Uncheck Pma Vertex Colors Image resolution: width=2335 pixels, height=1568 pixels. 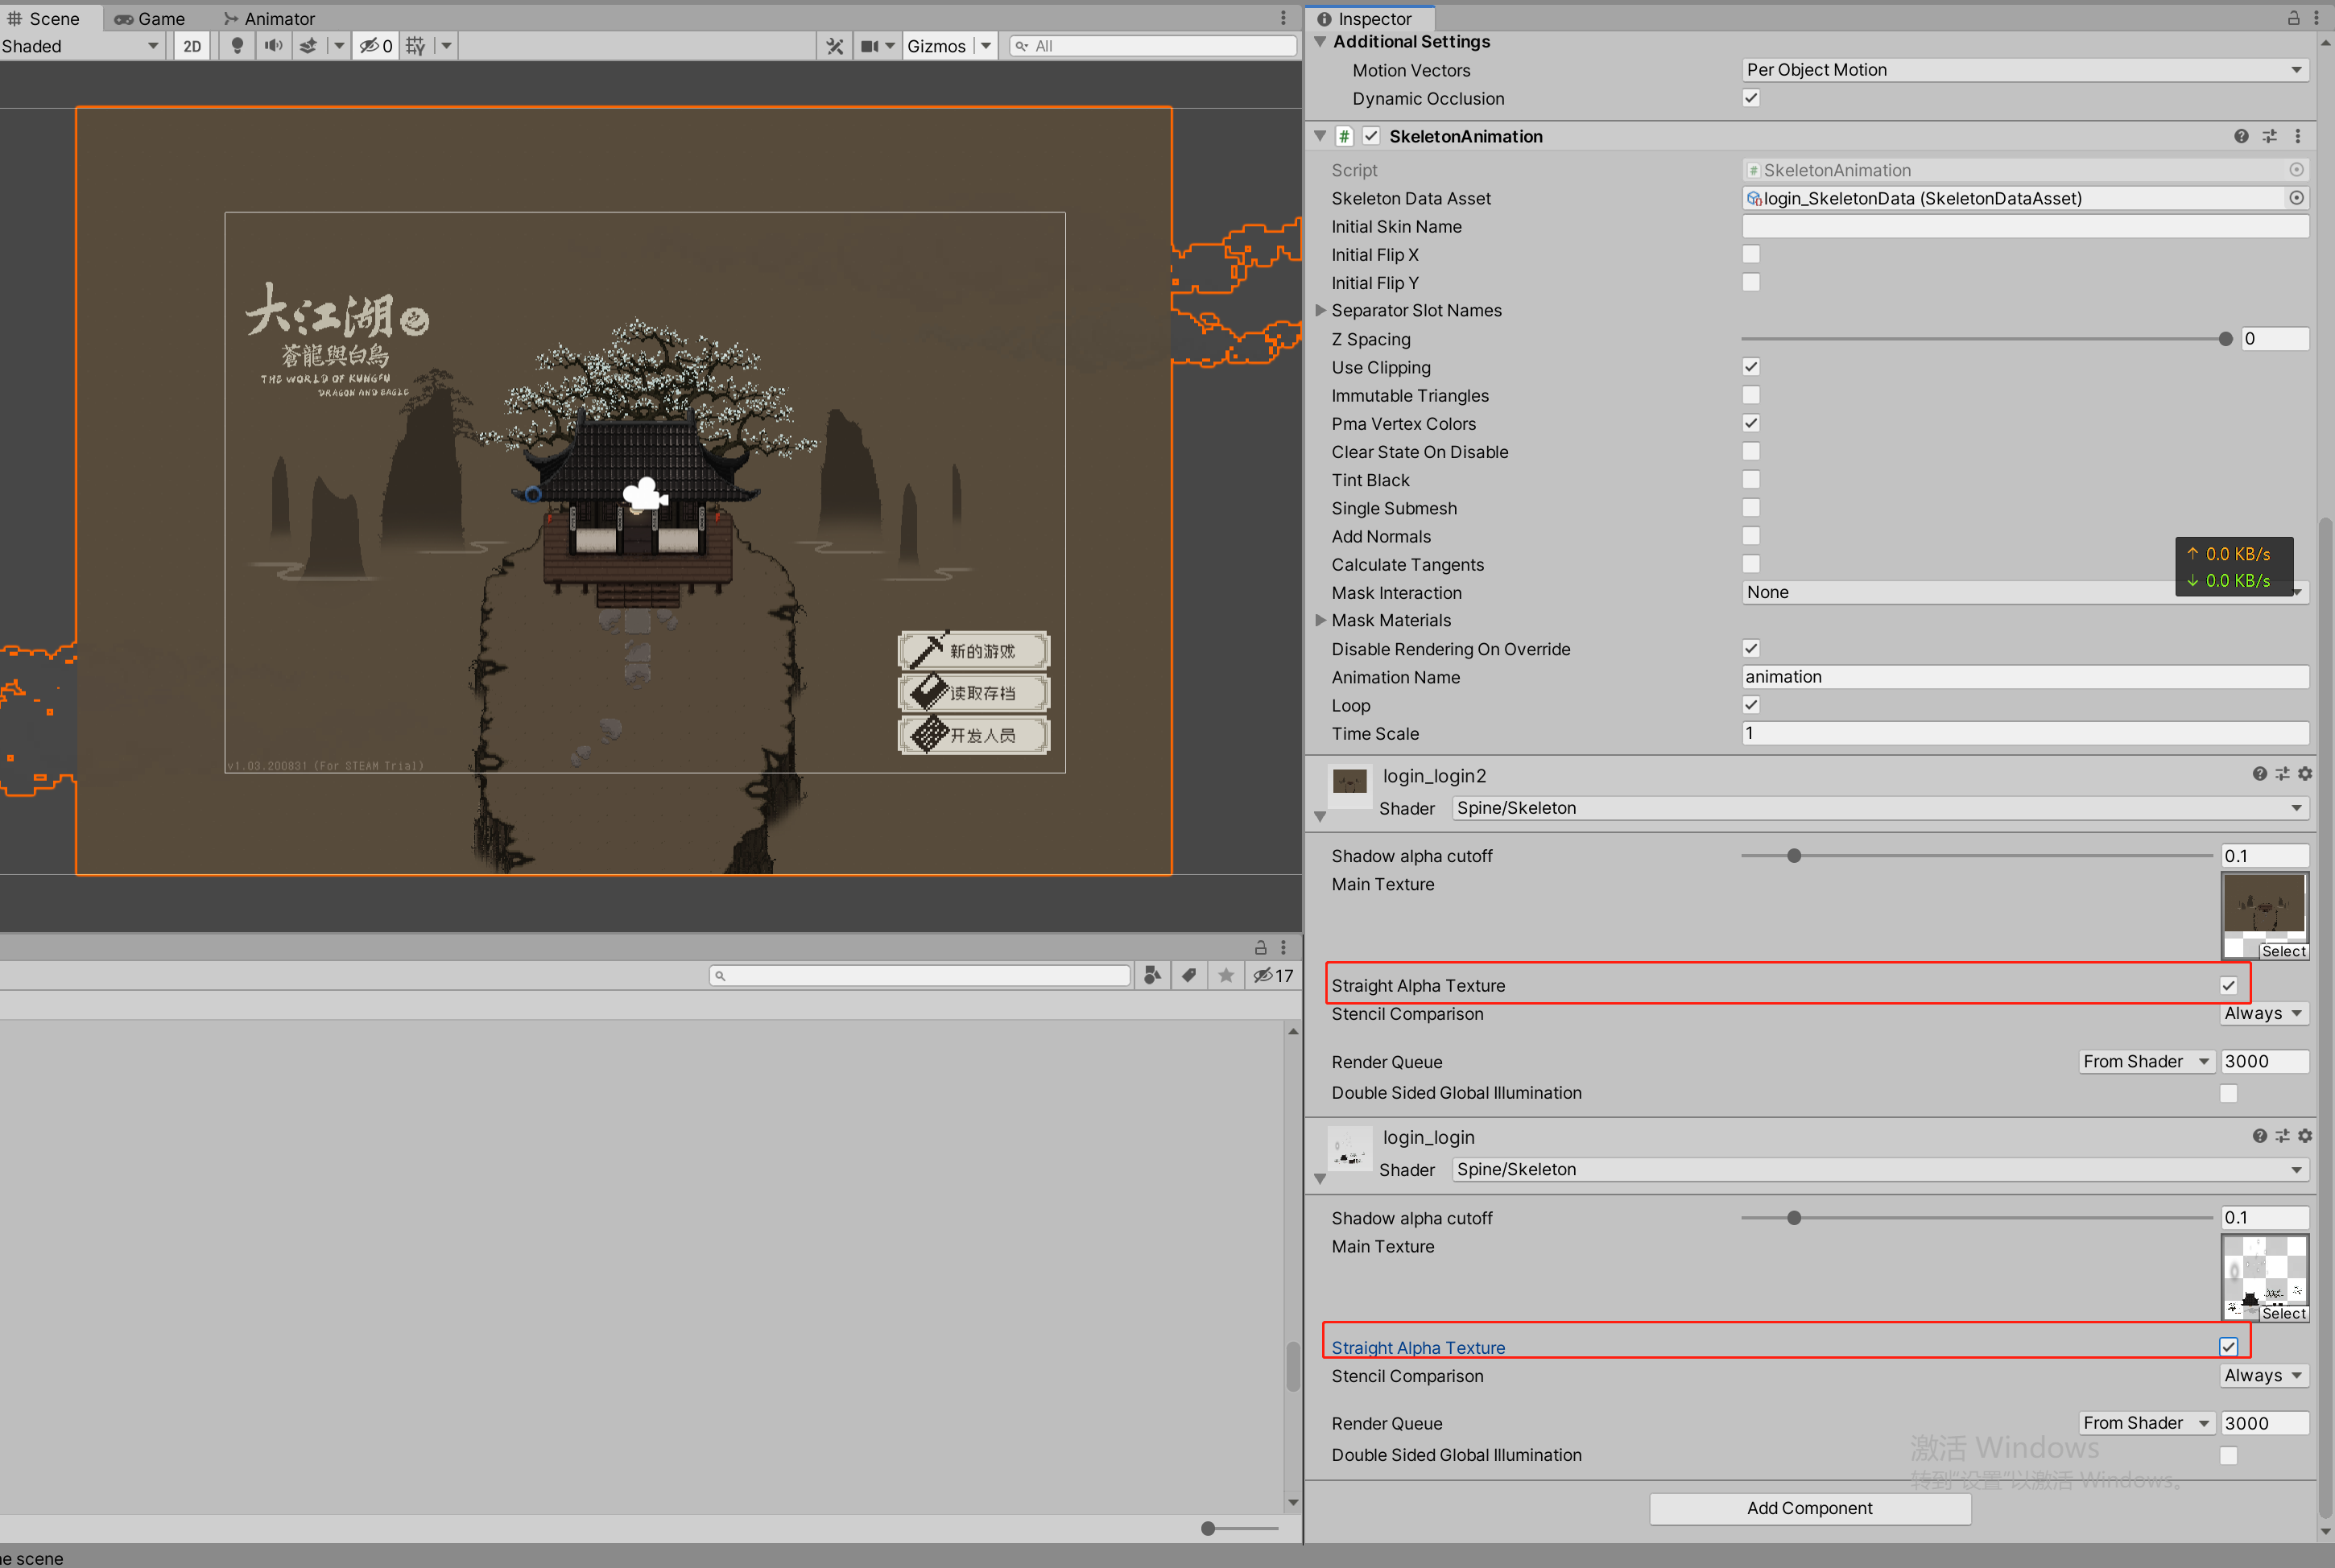[x=1751, y=423]
